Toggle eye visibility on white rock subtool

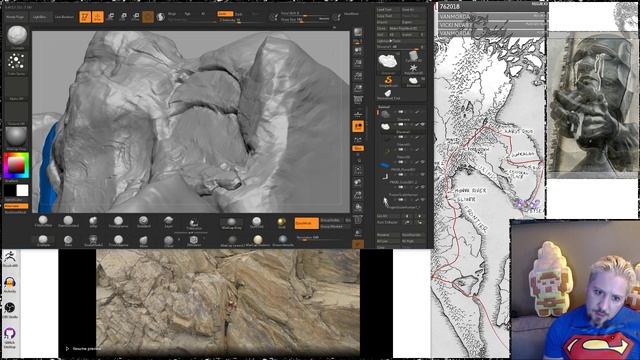tap(423, 124)
